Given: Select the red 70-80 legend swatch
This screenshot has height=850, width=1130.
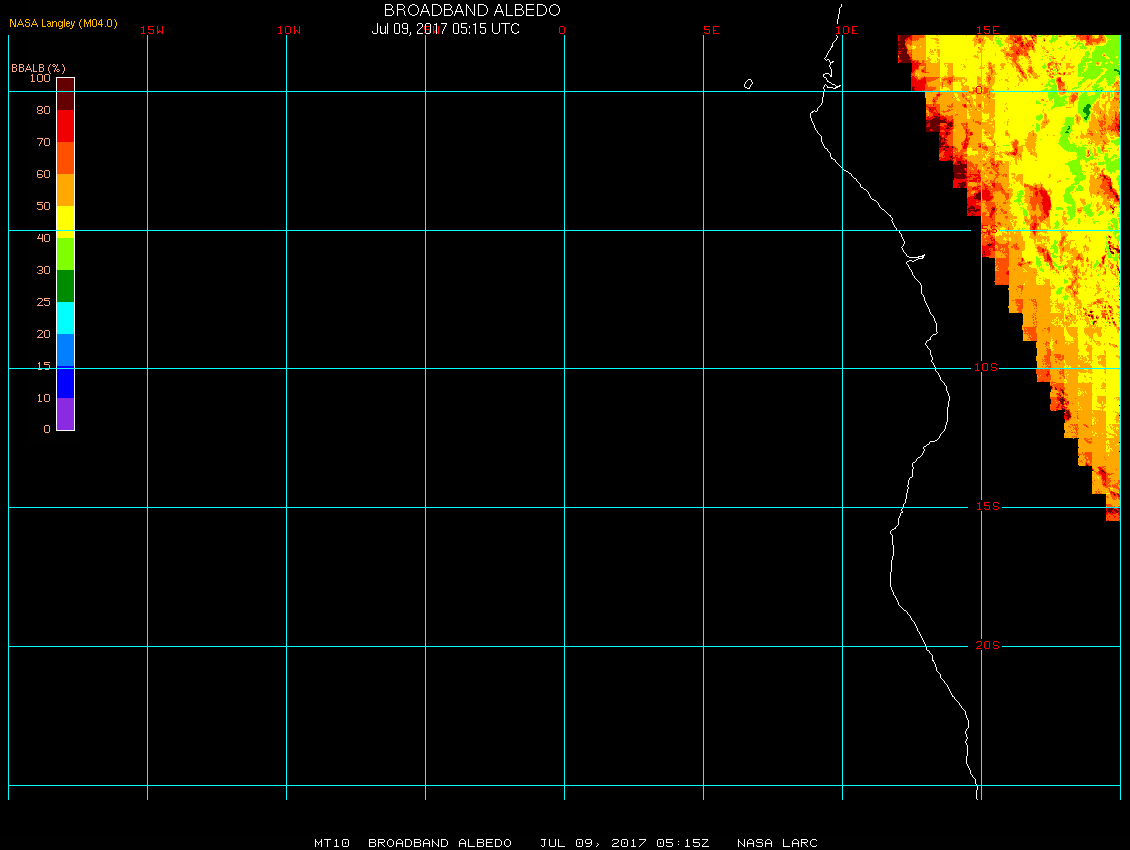Looking at the screenshot, I should [x=66, y=126].
